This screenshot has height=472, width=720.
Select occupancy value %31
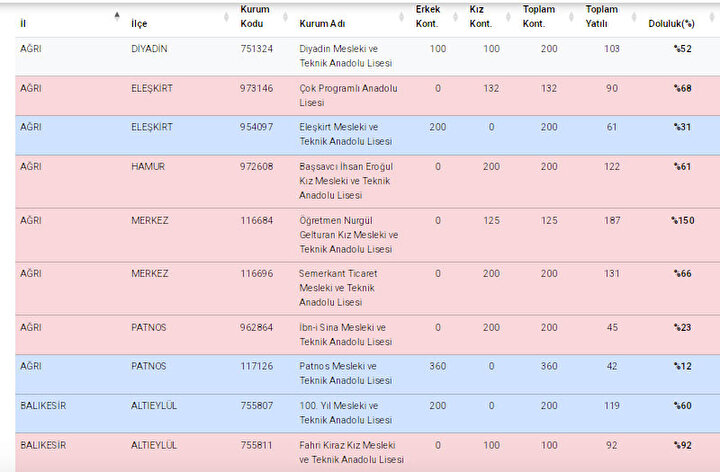pos(682,127)
